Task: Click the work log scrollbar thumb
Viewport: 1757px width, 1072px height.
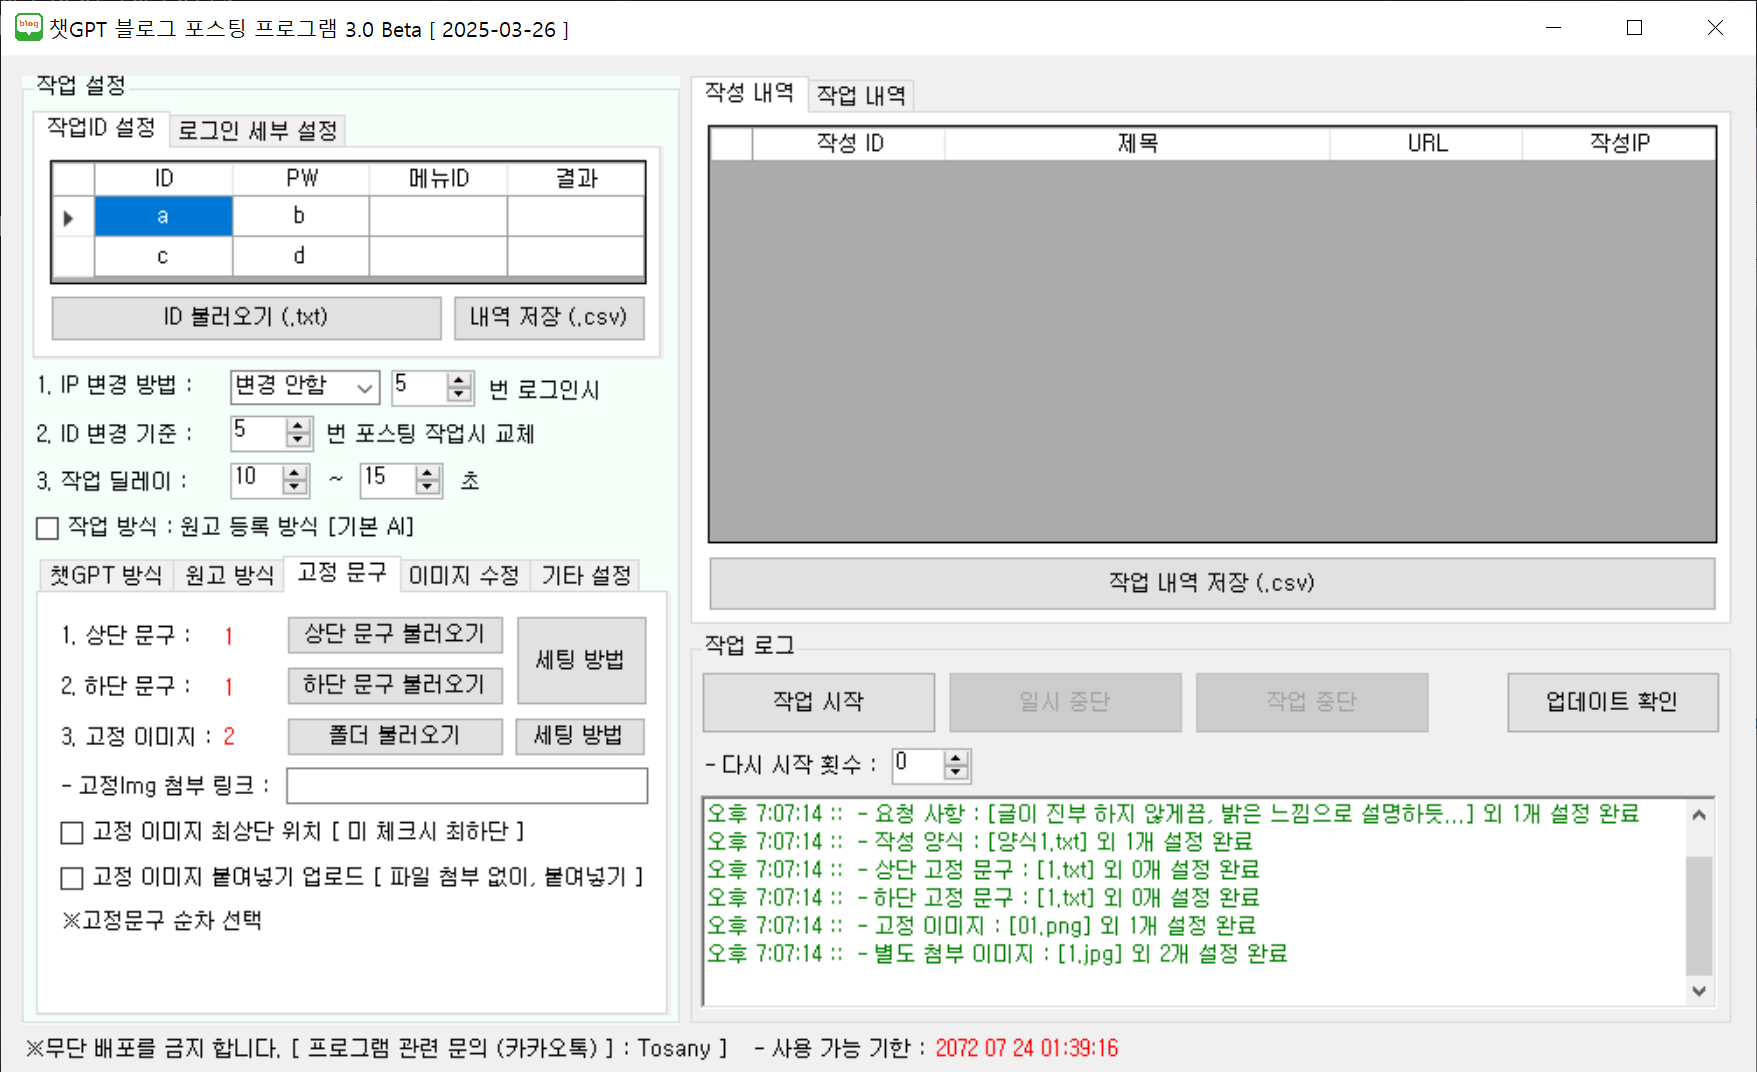Action: tap(1699, 914)
